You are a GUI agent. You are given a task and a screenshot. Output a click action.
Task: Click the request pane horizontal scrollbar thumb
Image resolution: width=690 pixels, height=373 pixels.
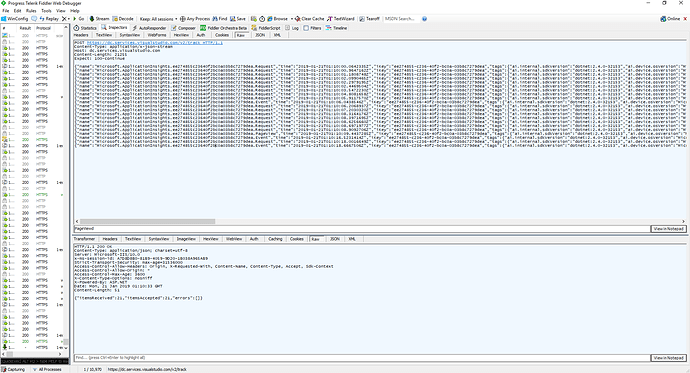pyautogui.click(x=147, y=221)
